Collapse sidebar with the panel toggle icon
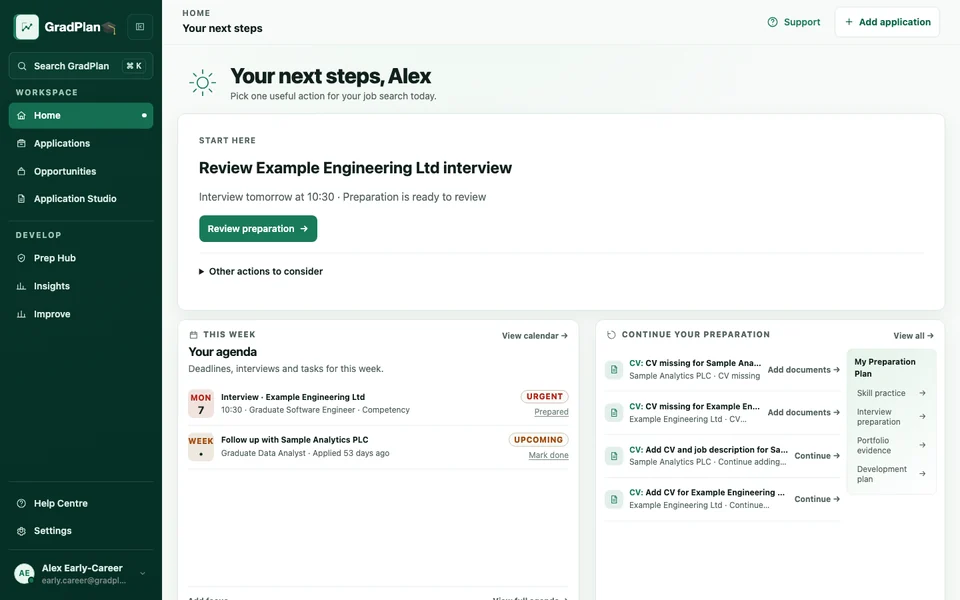Viewport: 960px width, 600px height. point(140,27)
